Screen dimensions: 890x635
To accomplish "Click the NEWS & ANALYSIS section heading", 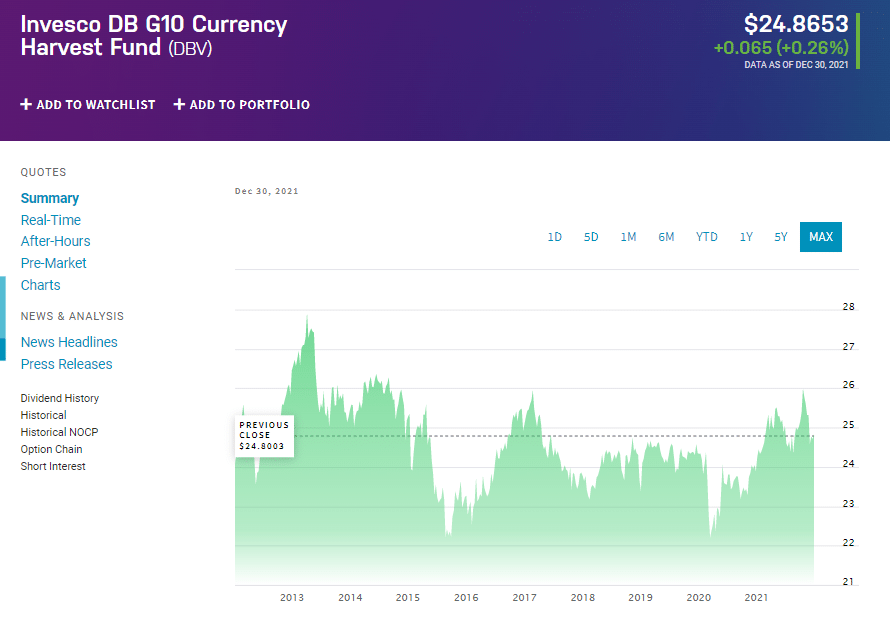I will (x=72, y=316).
